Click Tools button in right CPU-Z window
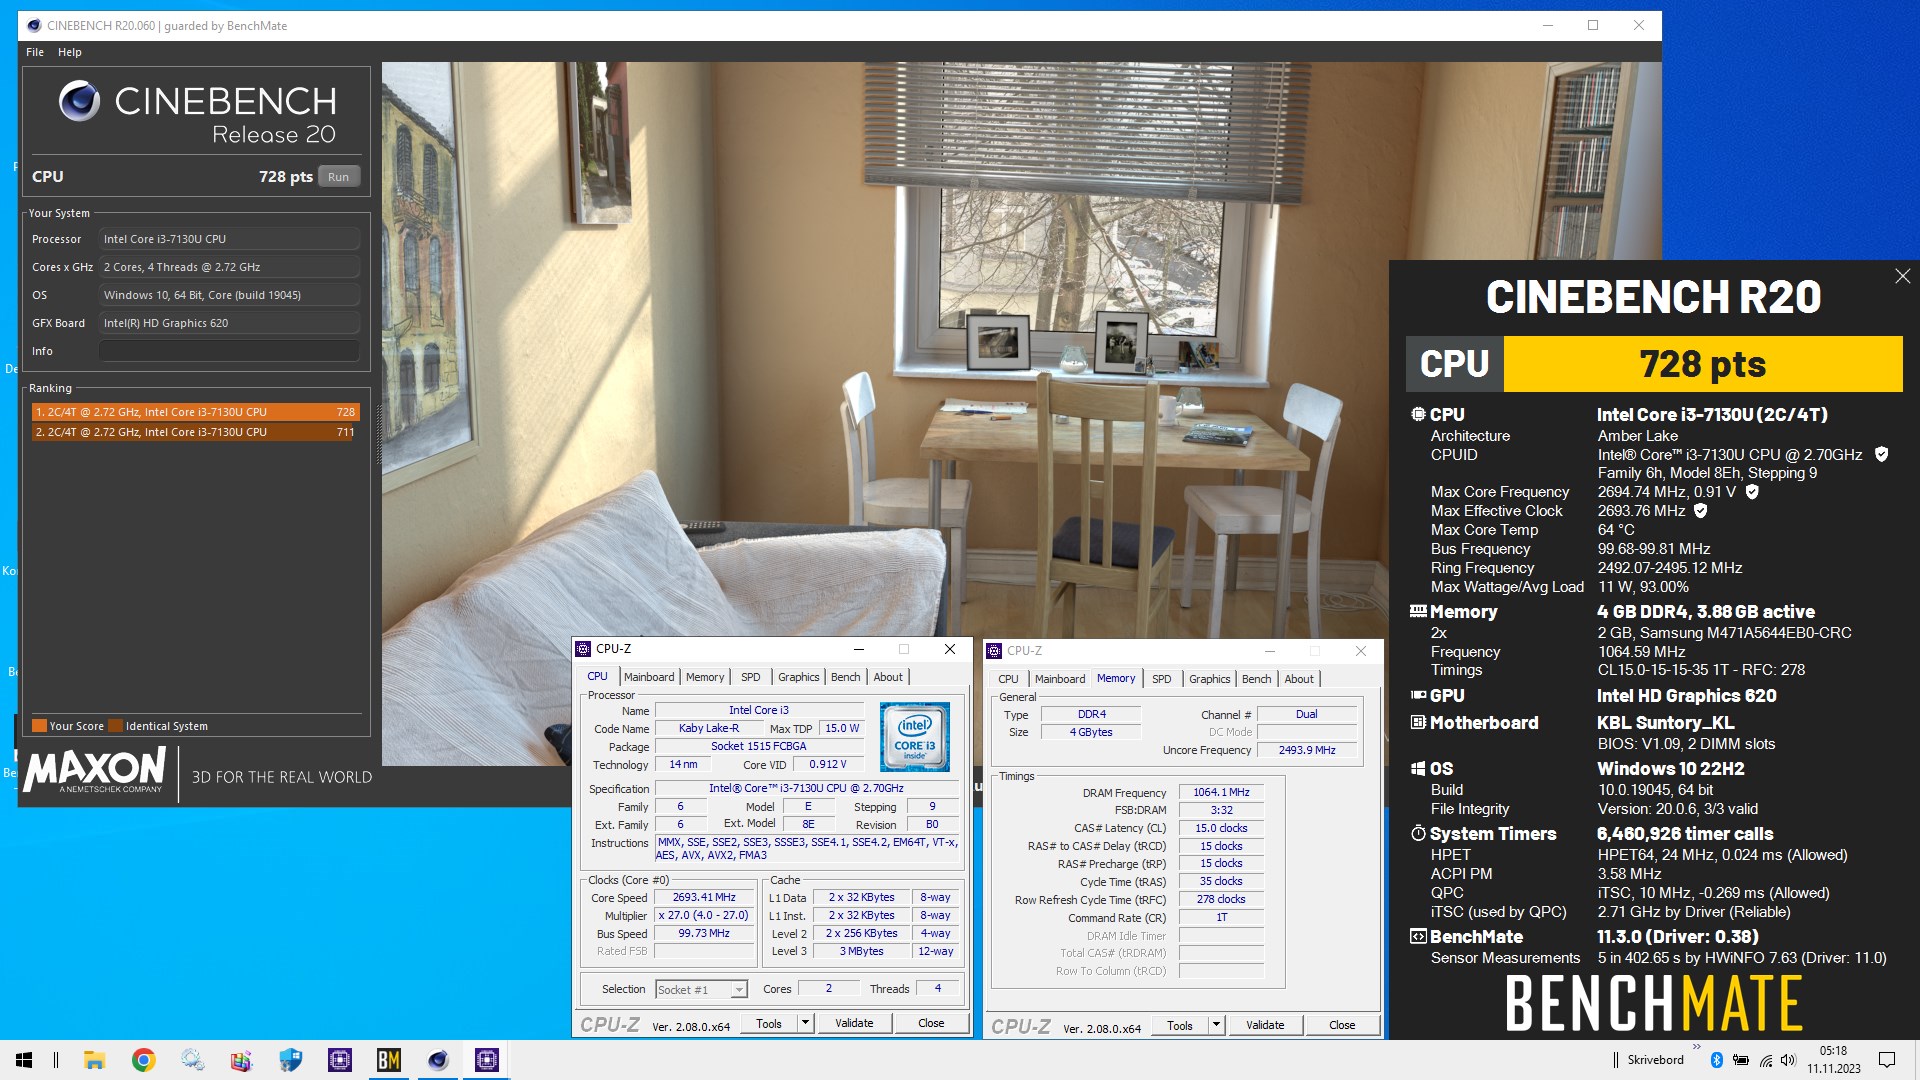This screenshot has width=1920, height=1080. click(x=1180, y=1025)
